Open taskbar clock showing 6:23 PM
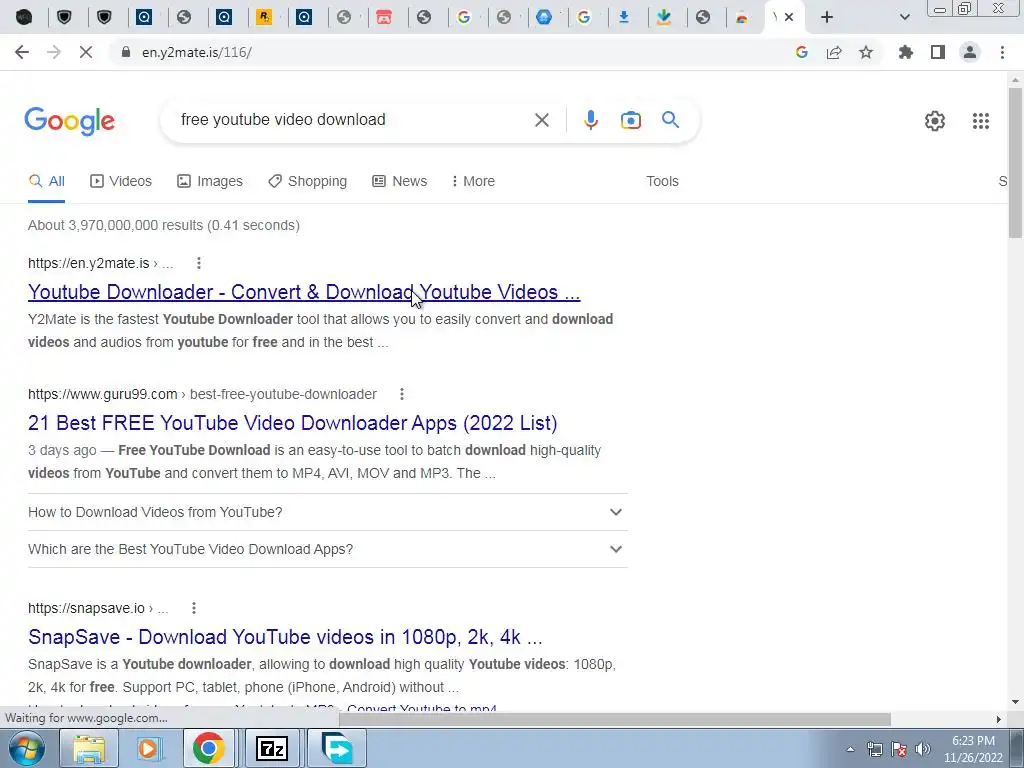Viewport: 1024px width, 768px height. pos(973,749)
